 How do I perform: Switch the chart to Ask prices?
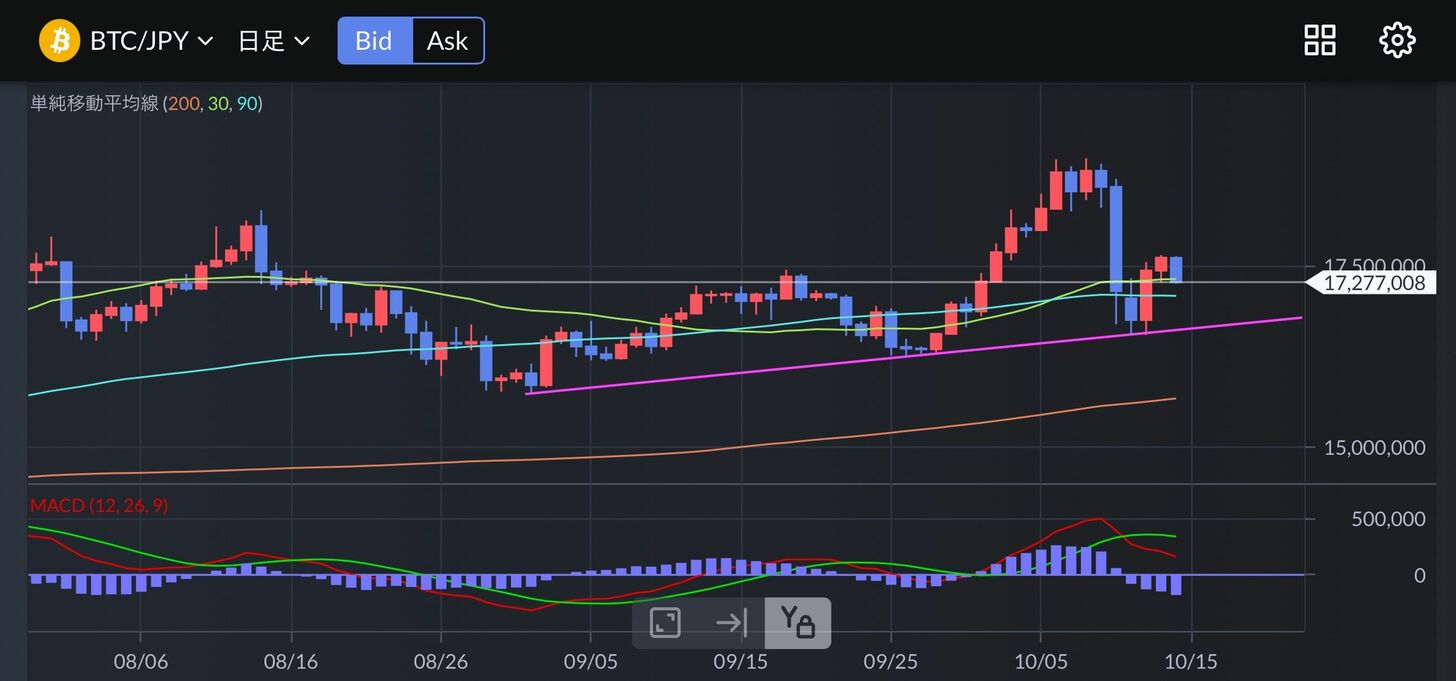pos(447,41)
